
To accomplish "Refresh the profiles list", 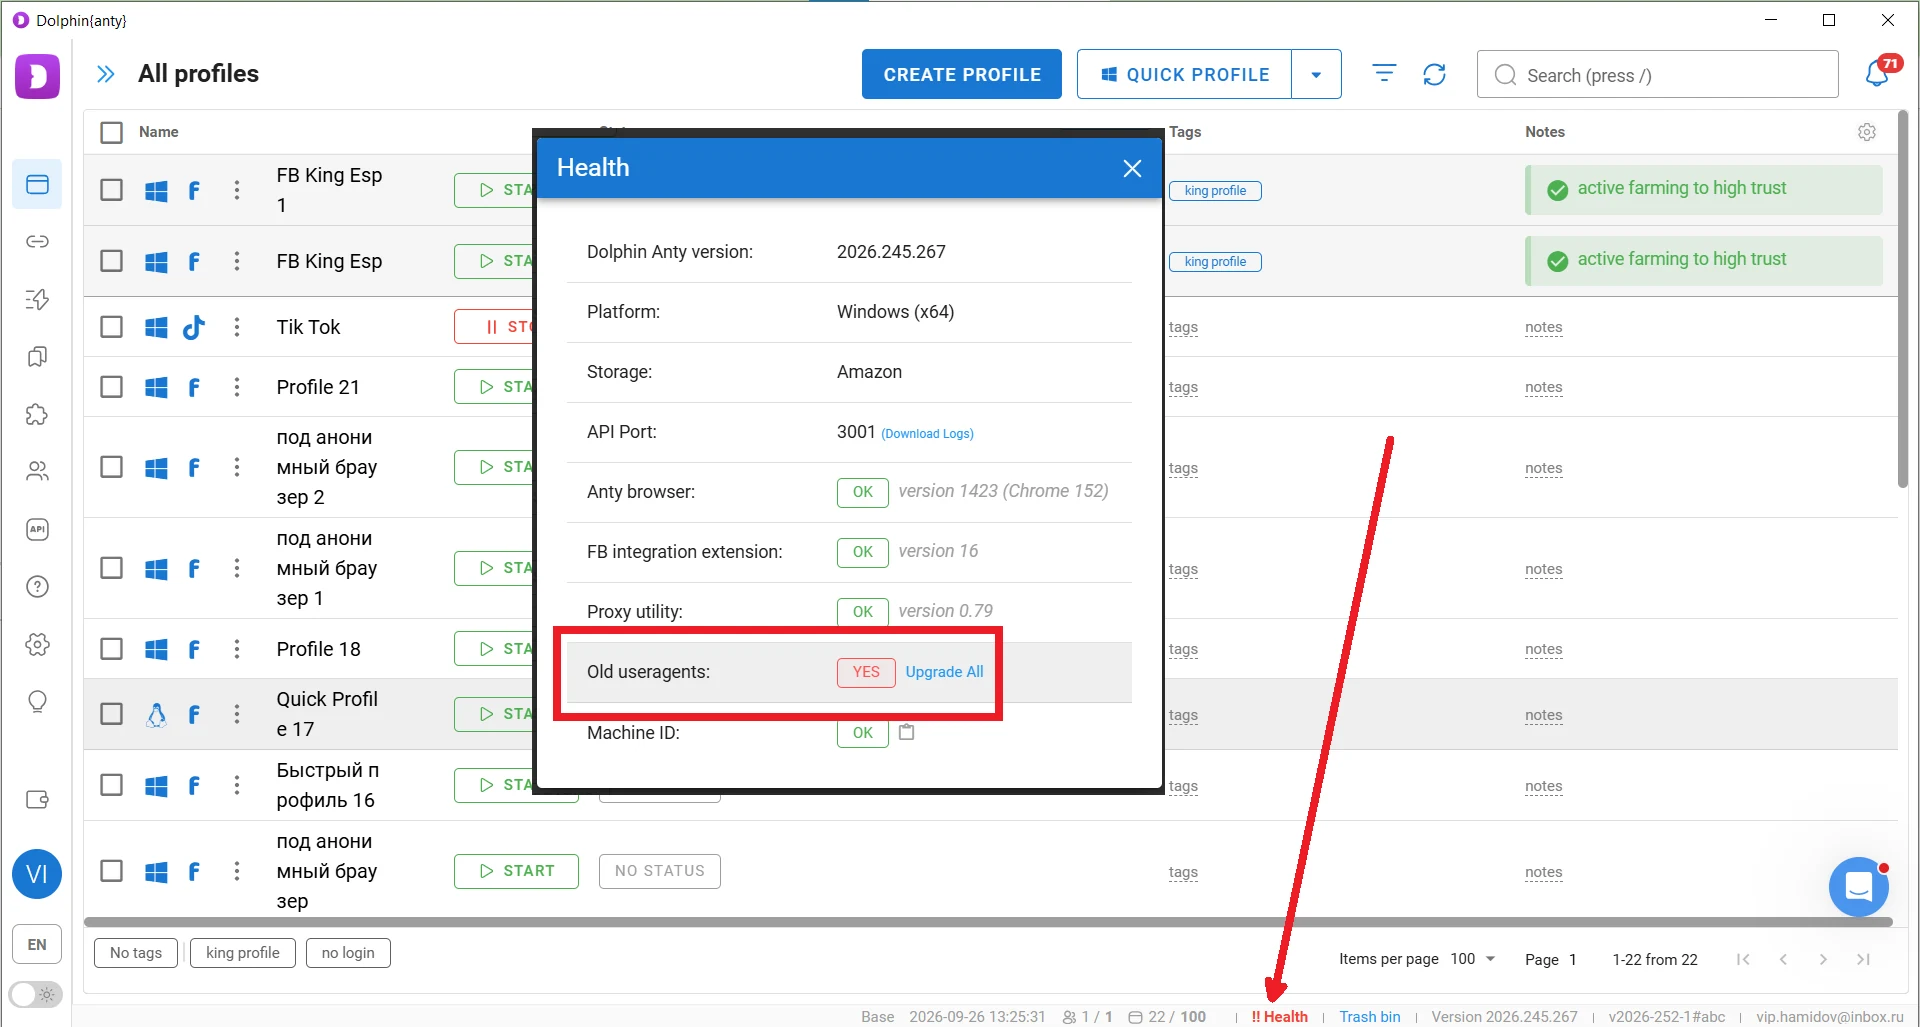I will [1434, 74].
